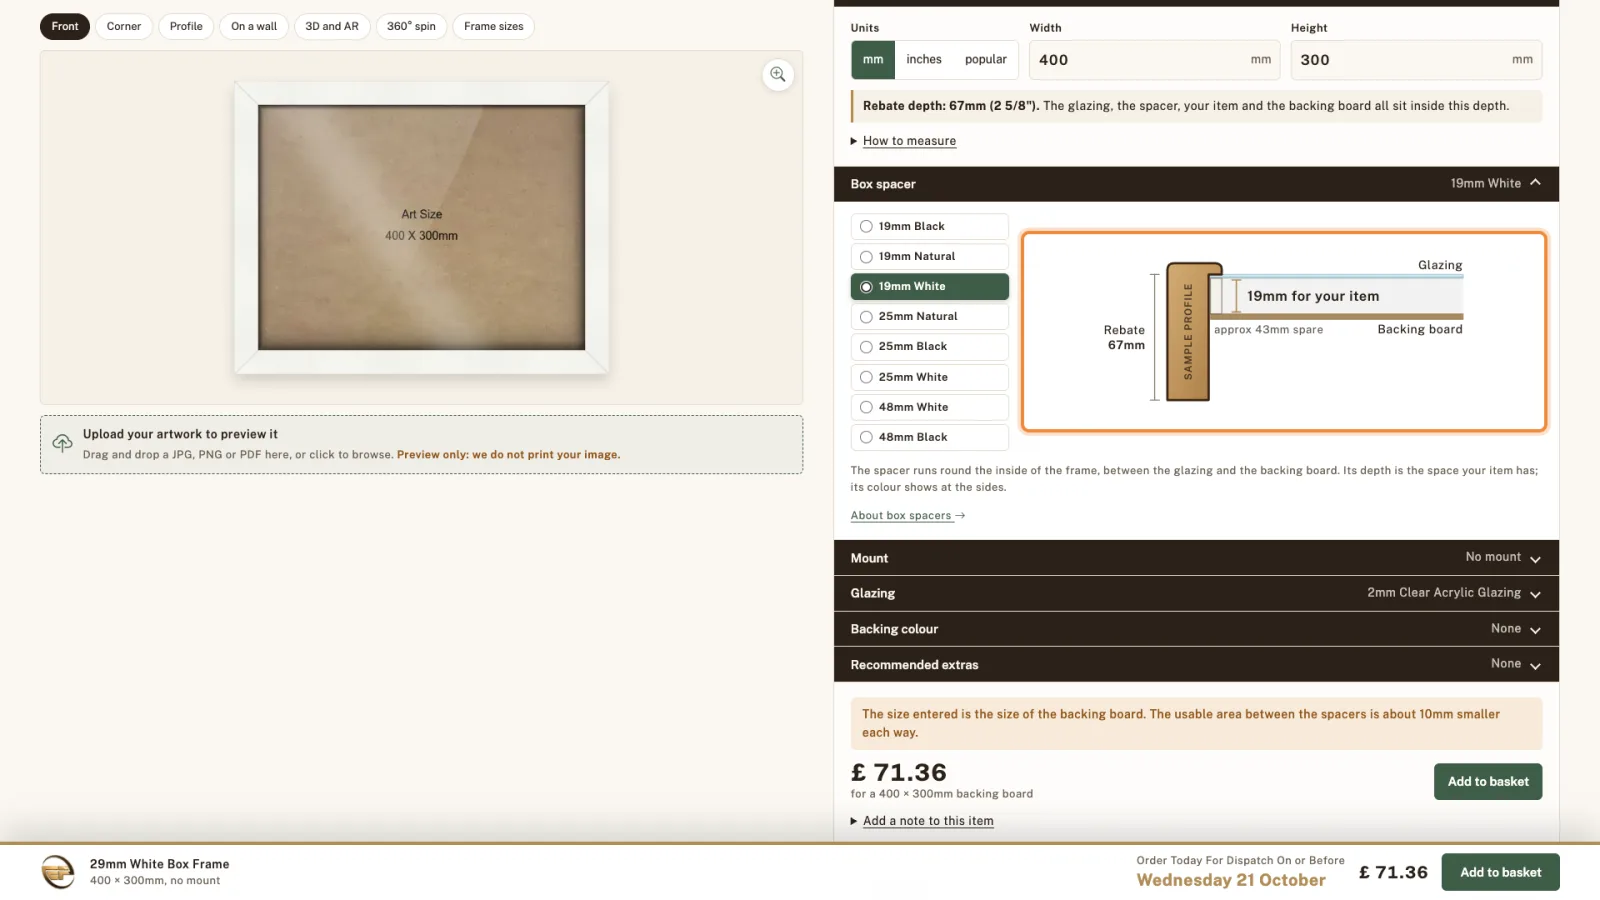Choose popular sizes option
Viewport: 1600px width, 900px height.
[x=986, y=60]
